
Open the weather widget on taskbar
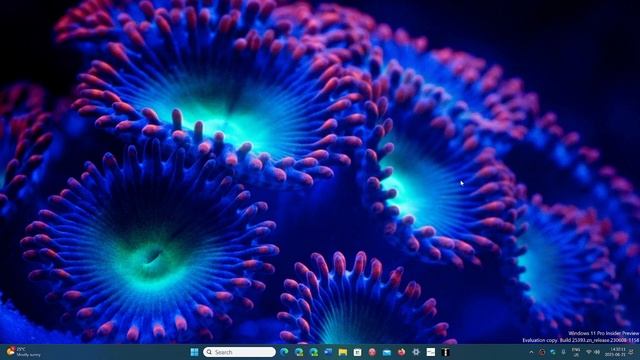(x=23, y=352)
